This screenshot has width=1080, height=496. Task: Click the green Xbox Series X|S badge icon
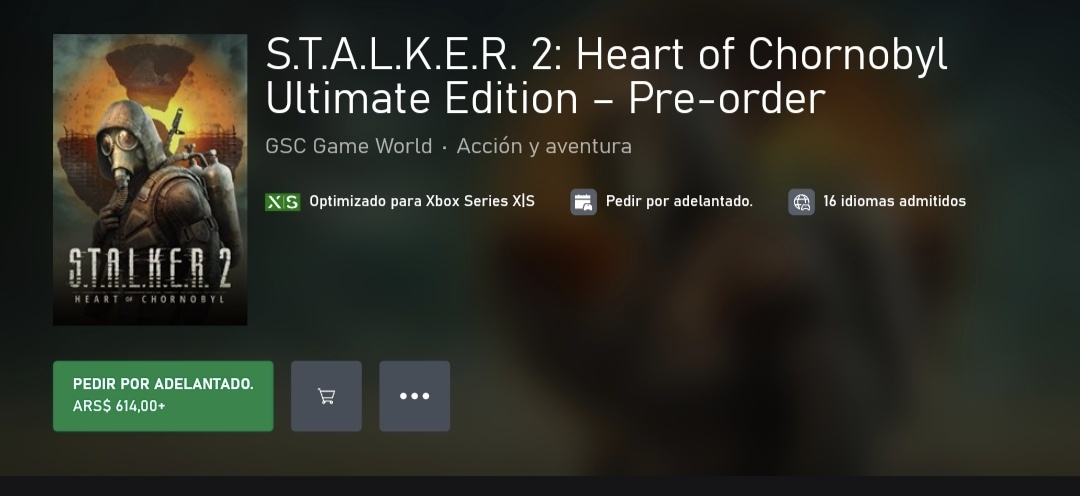click(x=282, y=202)
